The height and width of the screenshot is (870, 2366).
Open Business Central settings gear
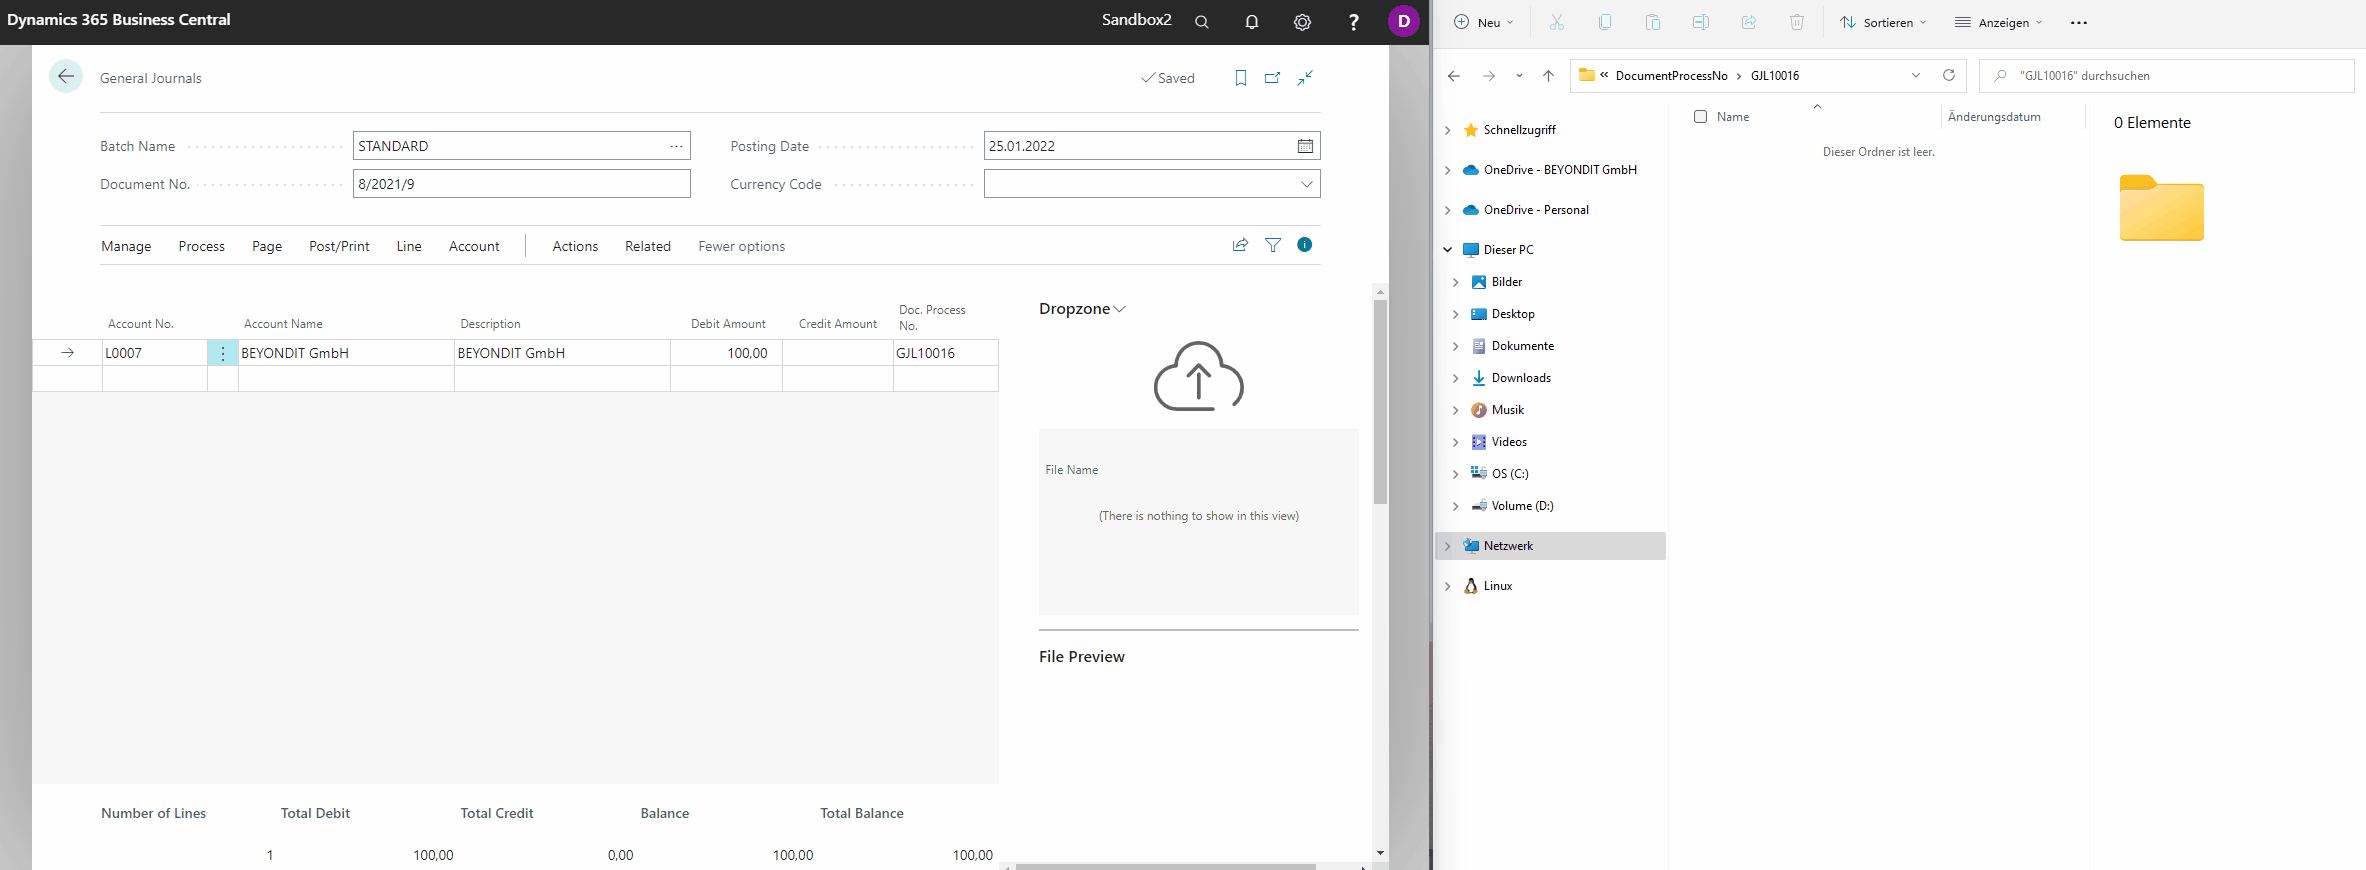[x=1302, y=22]
